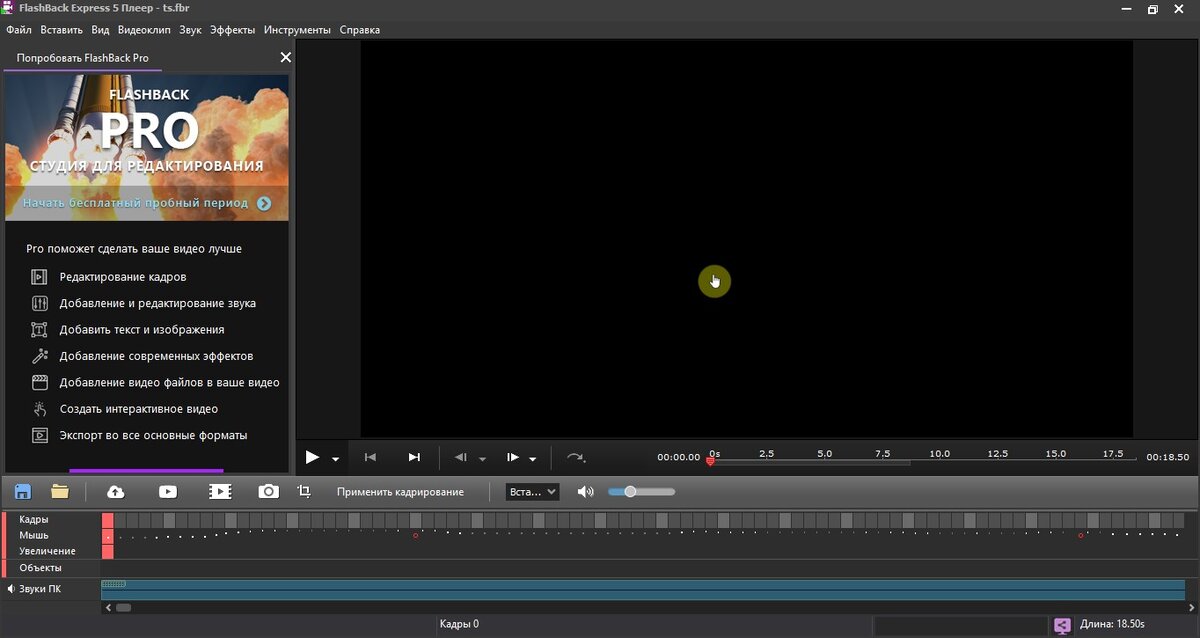Jump to the end of the recording

(414, 457)
